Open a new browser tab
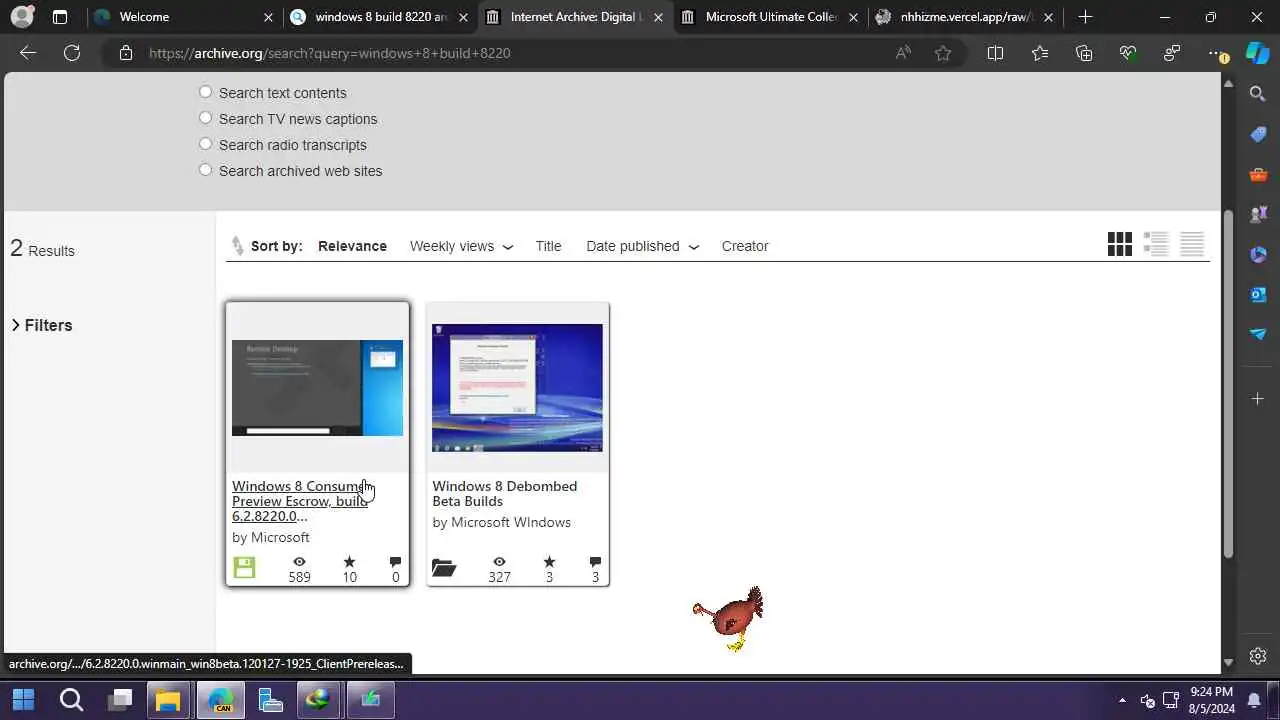This screenshot has height=720, width=1280. coord(1085,17)
